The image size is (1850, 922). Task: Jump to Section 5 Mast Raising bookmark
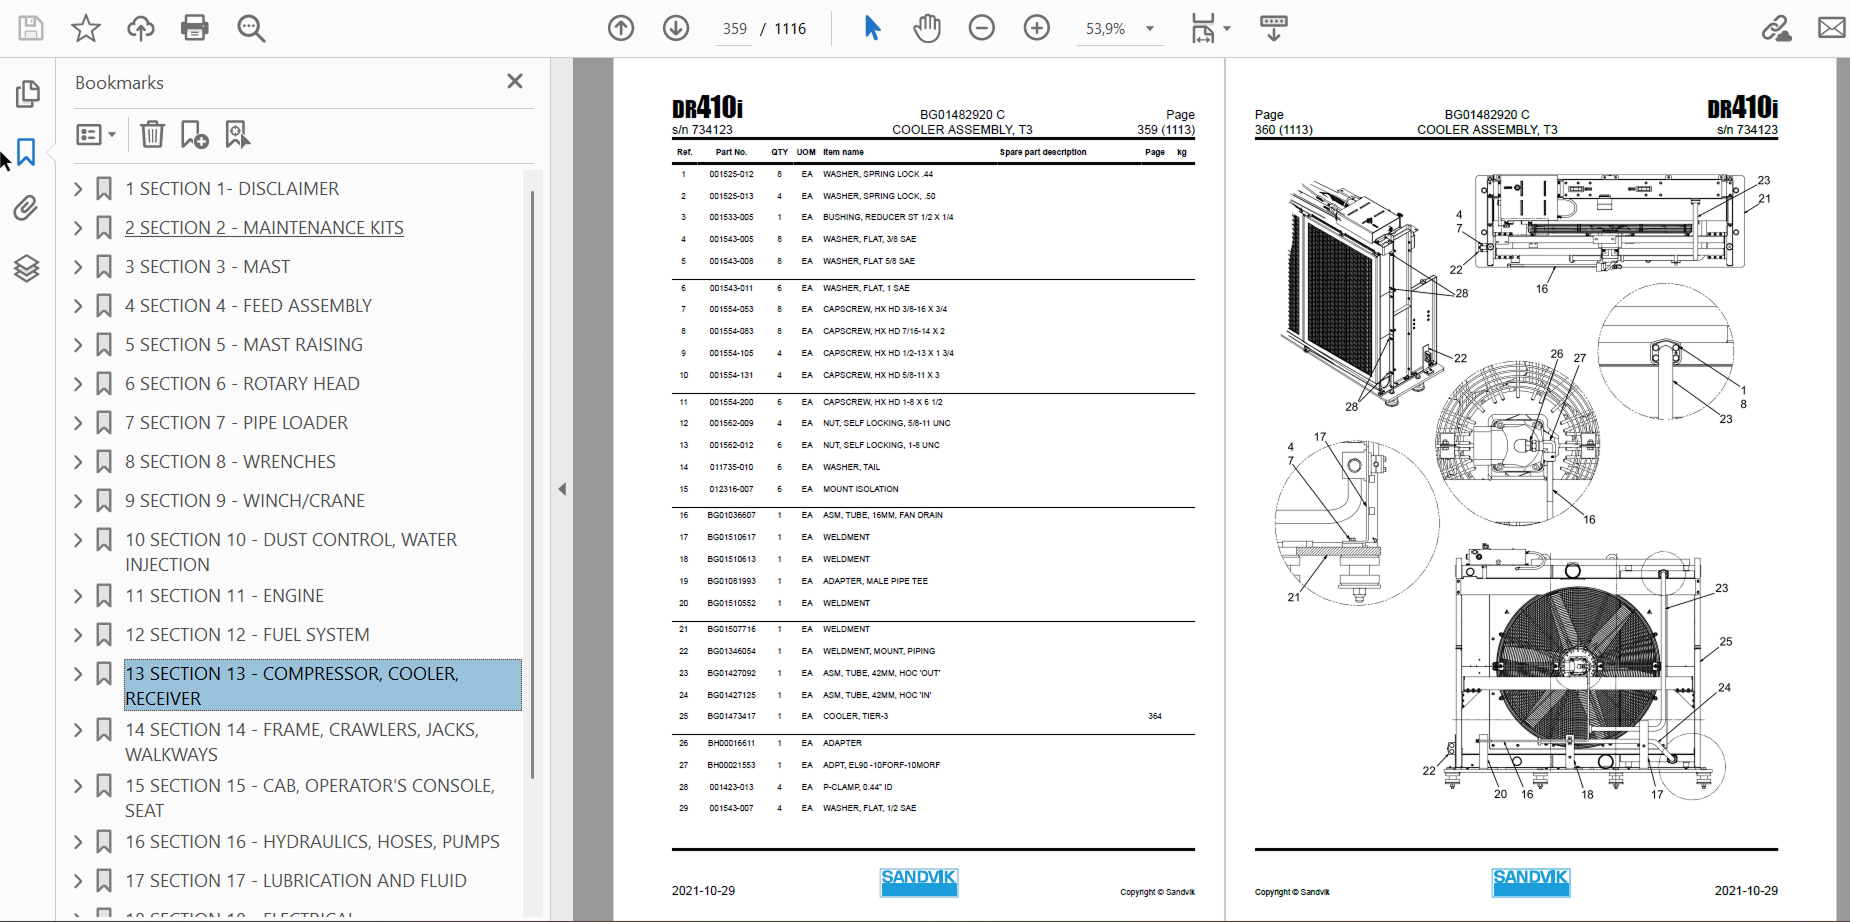[x=244, y=344]
